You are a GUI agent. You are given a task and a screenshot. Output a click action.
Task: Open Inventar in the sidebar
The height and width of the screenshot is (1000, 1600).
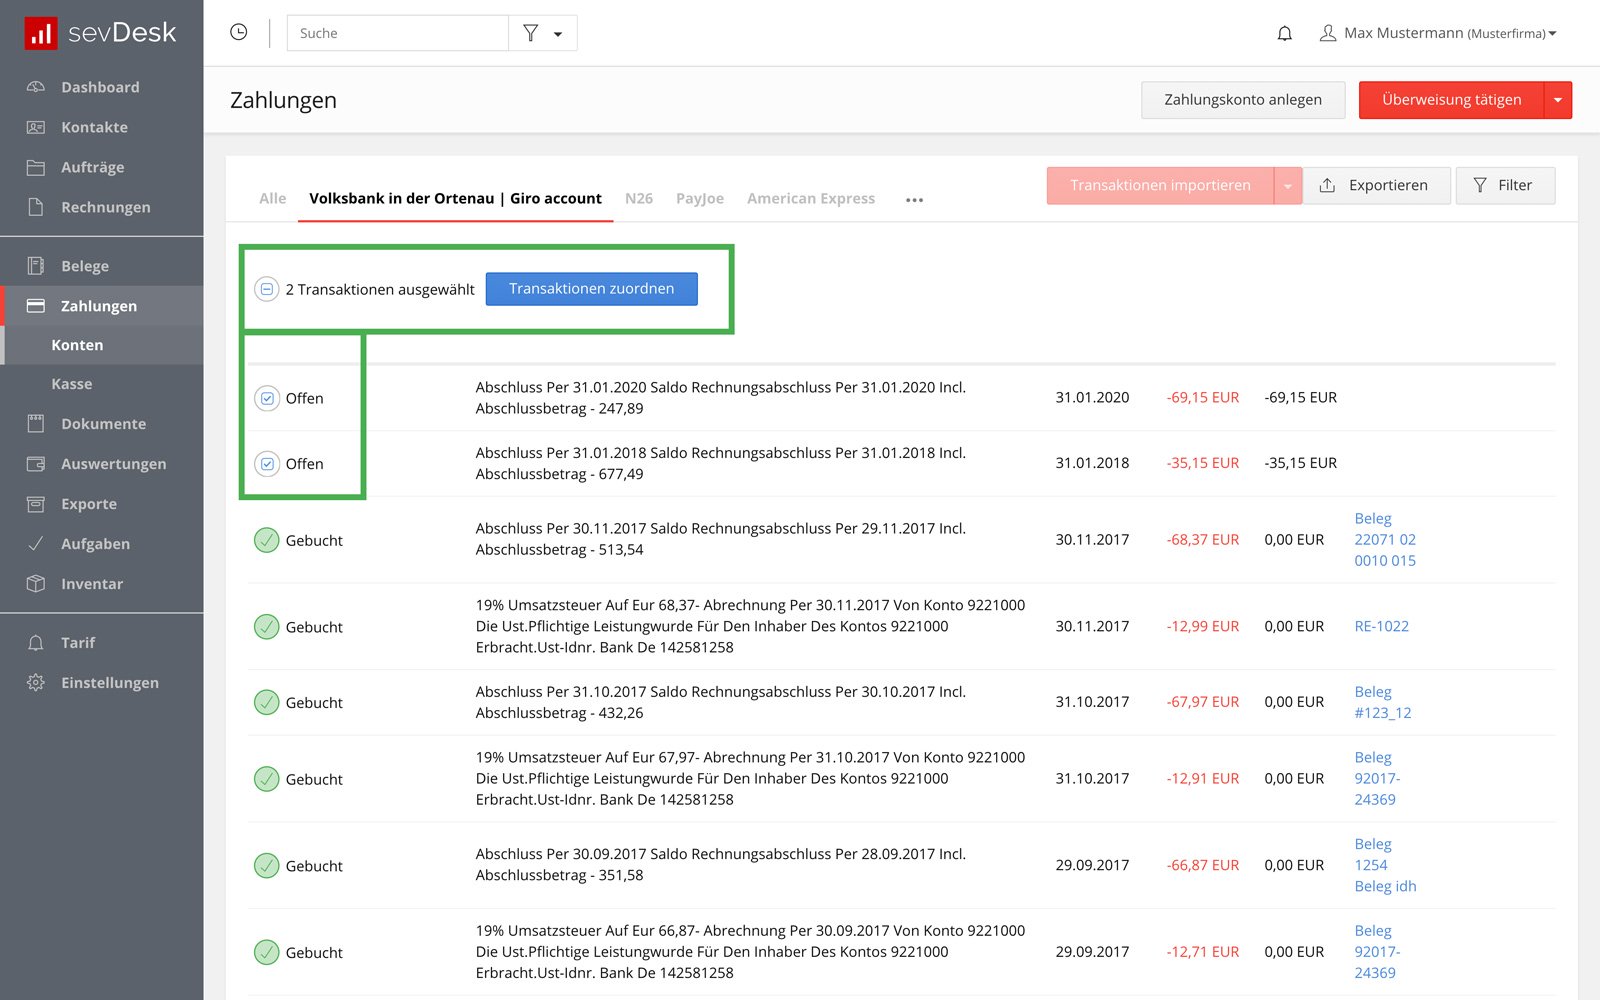101,584
